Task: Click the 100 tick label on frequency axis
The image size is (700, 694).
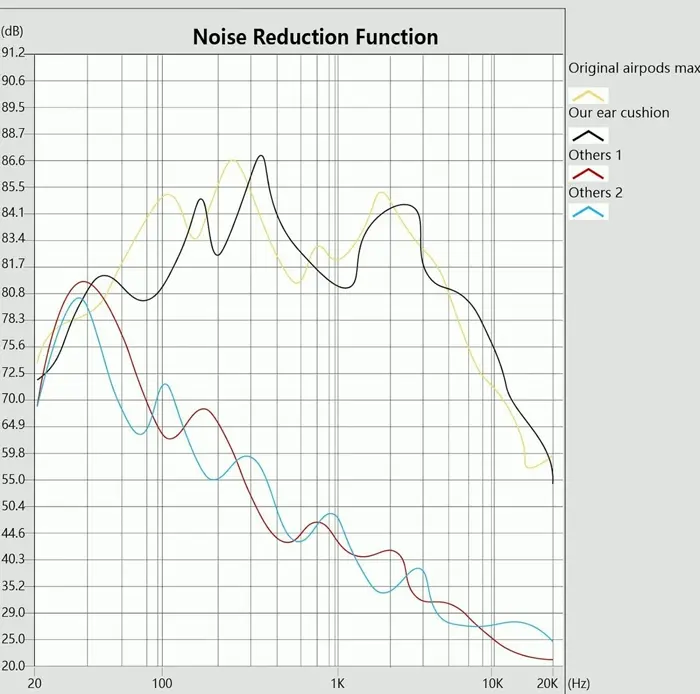Action: click(162, 683)
